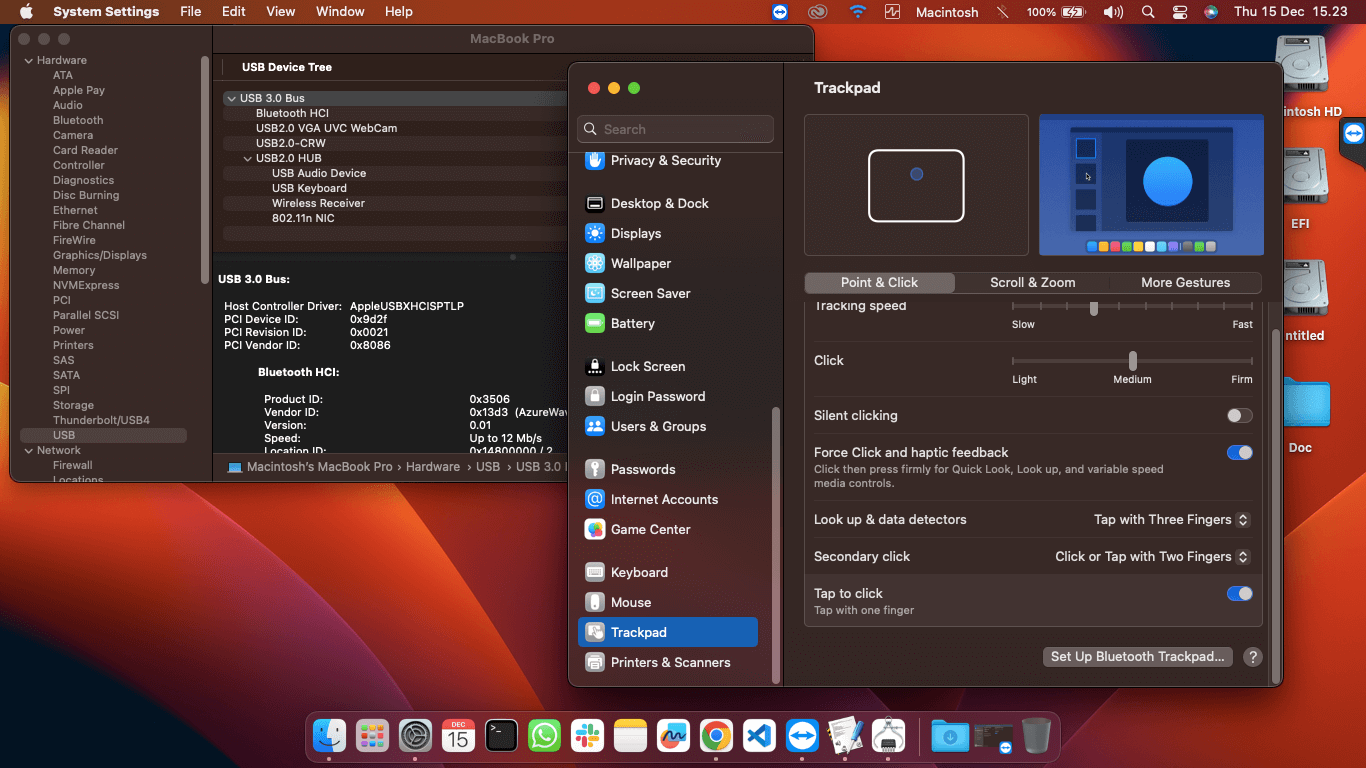
Task: Open the Trash in the Dock
Action: 1036,736
